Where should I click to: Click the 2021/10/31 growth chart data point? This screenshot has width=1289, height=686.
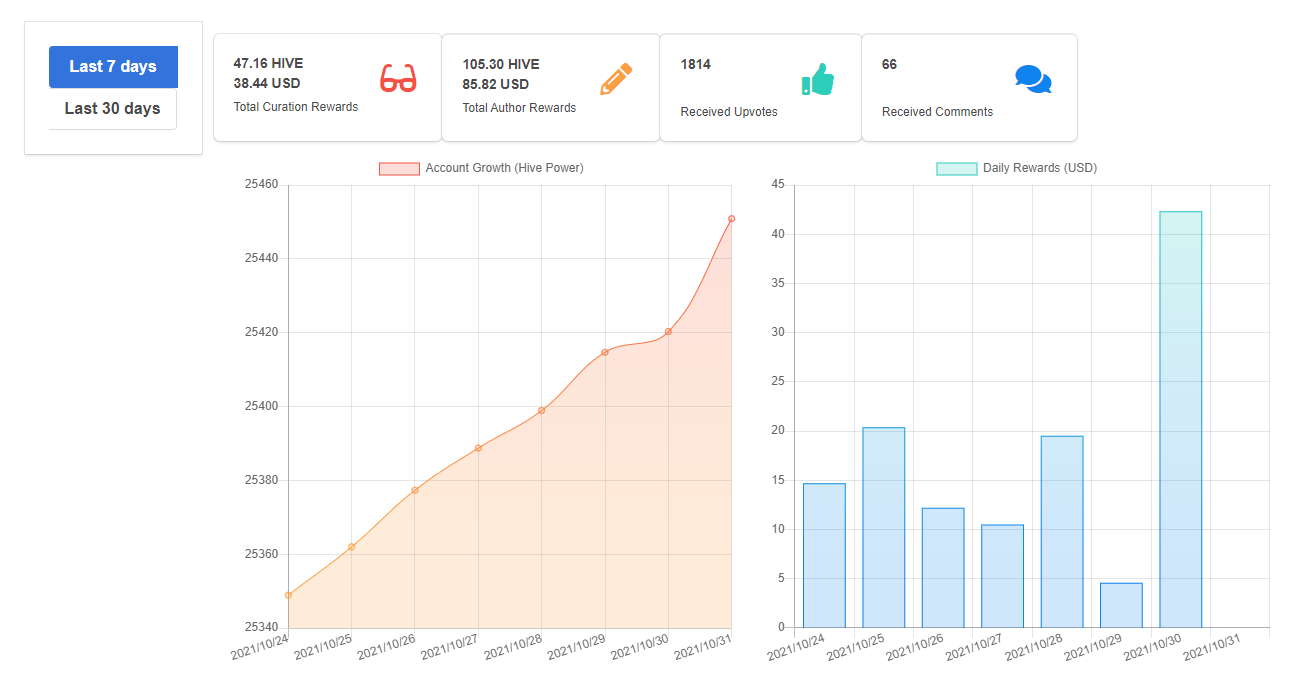pos(732,218)
